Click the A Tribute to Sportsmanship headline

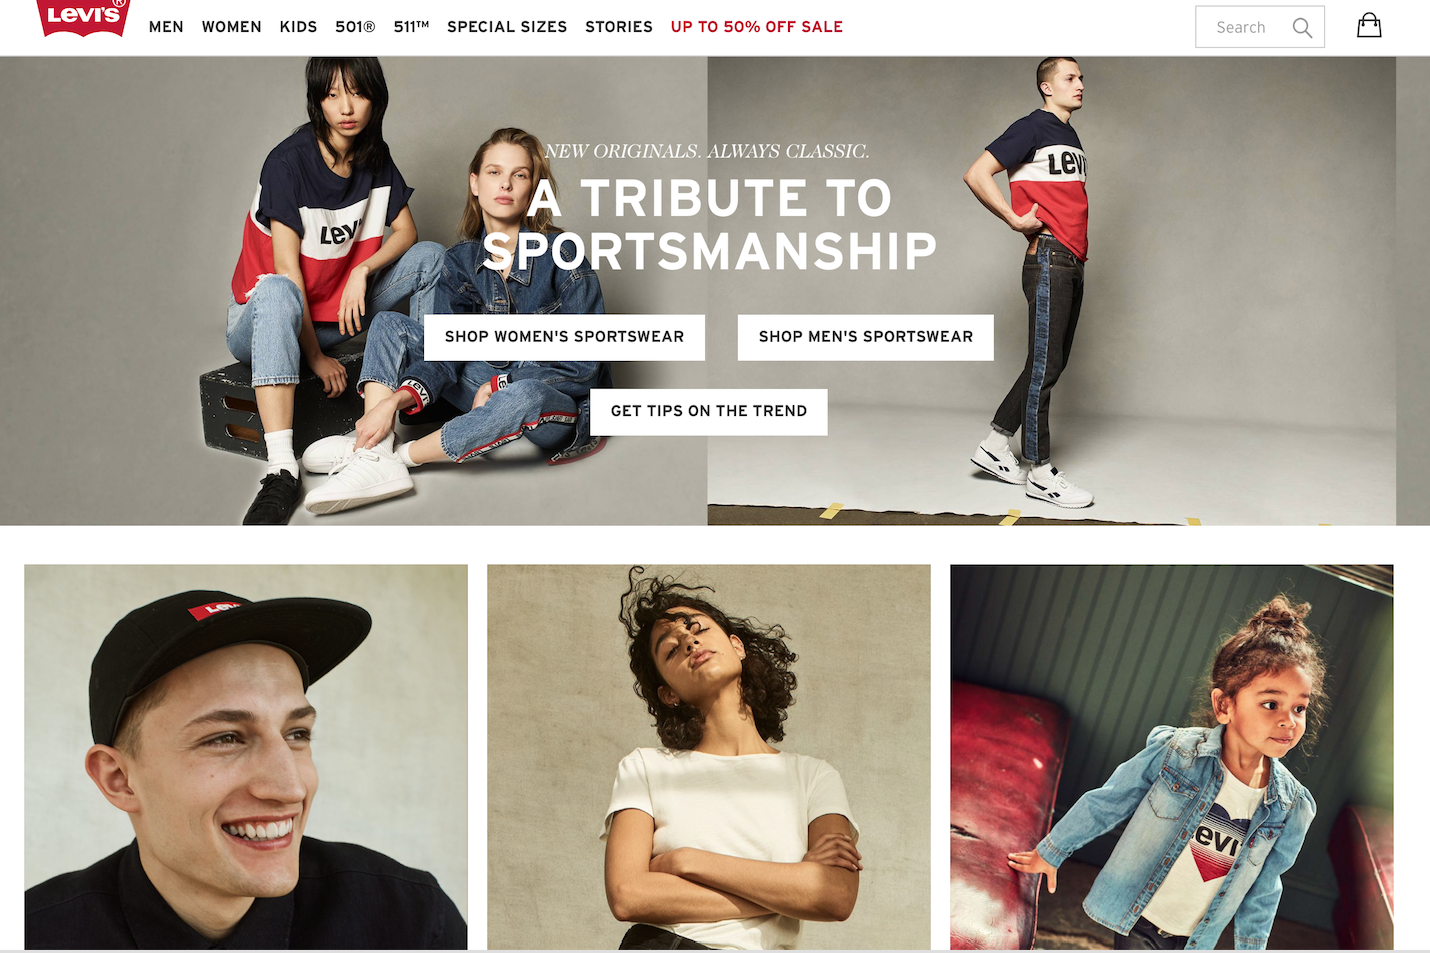[709, 224]
